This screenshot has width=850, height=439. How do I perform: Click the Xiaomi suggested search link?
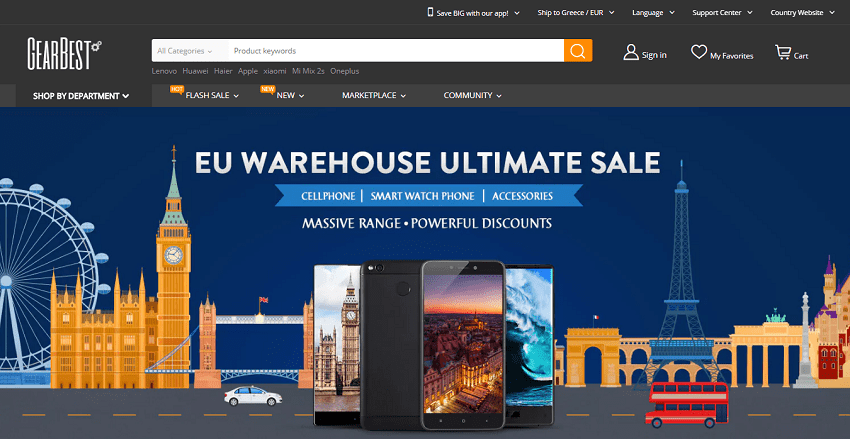pos(275,71)
